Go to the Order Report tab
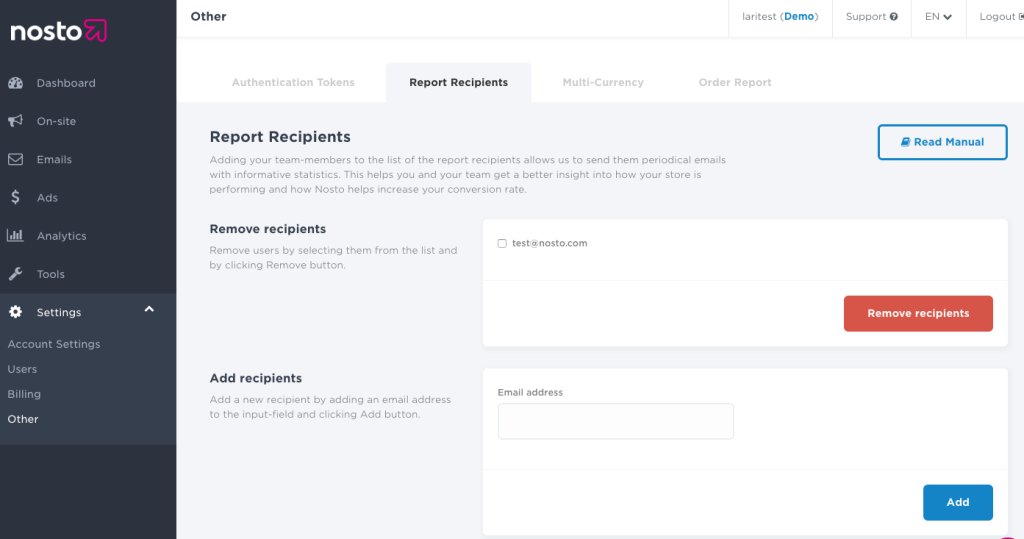The height and width of the screenshot is (539, 1024). pos(735,82)
